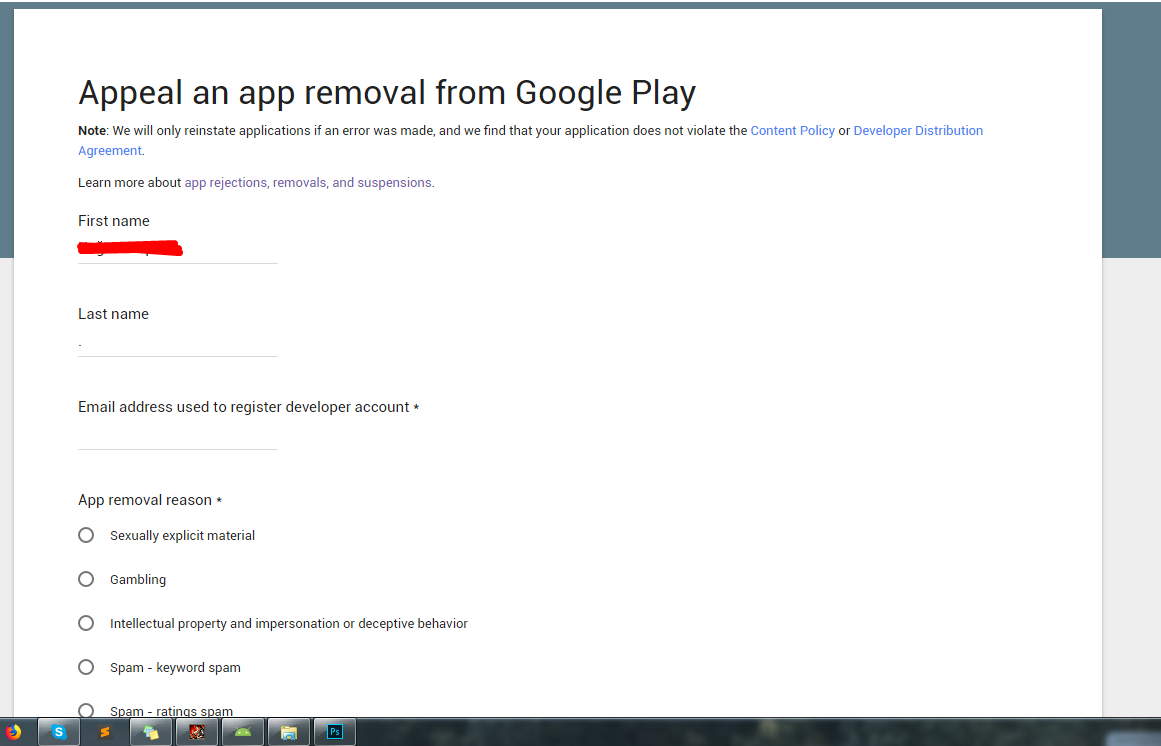Click the First name input field
1161x746 pixels.
(x=178, y=249)
